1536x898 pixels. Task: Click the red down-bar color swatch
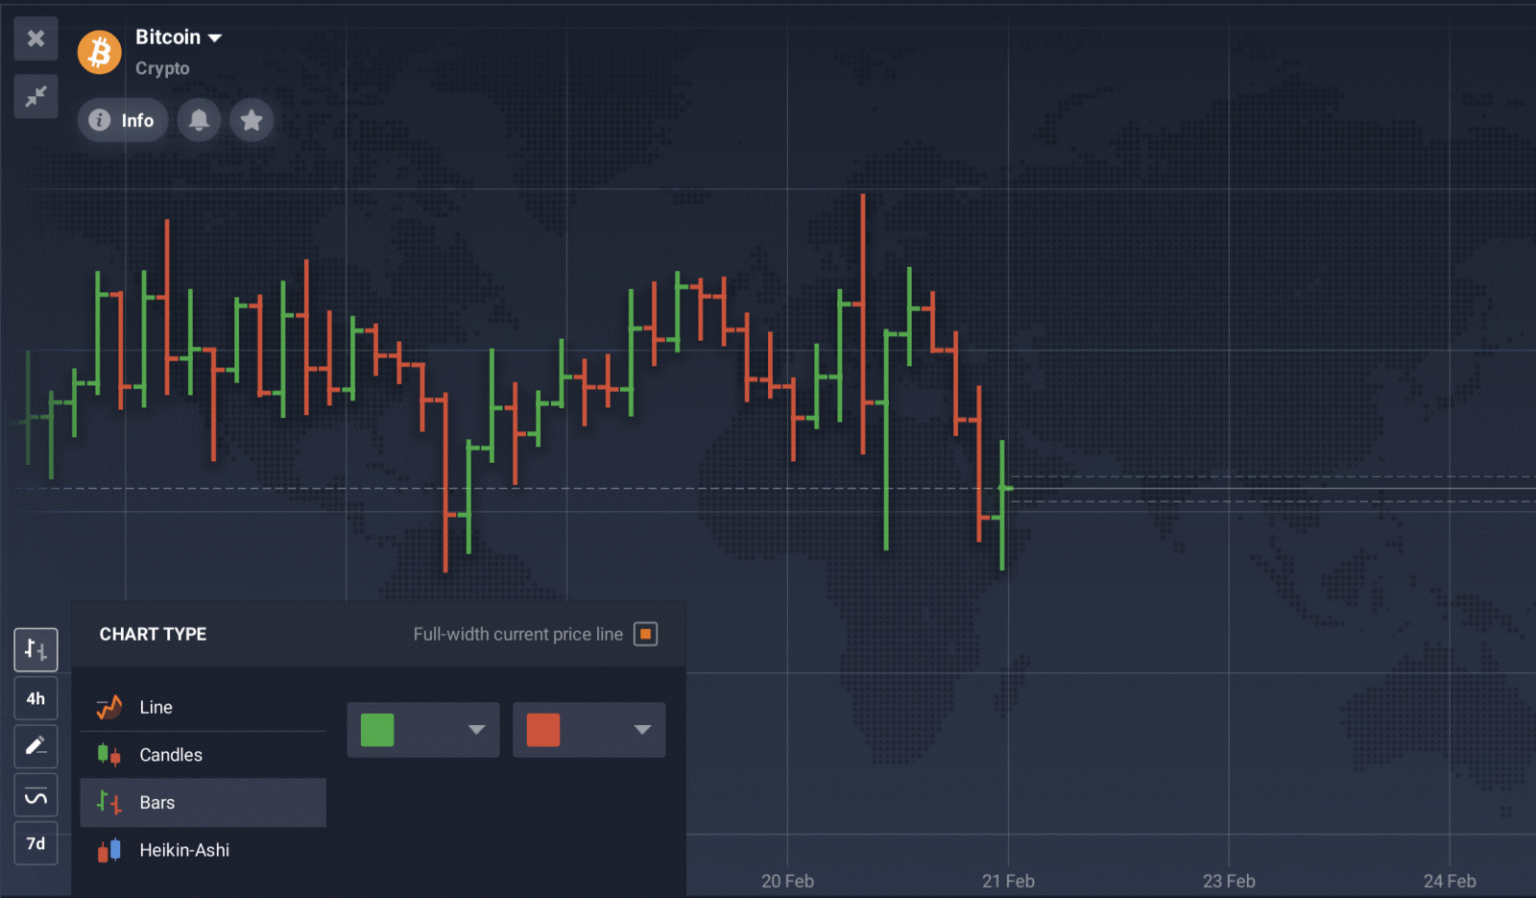[543, 730]
